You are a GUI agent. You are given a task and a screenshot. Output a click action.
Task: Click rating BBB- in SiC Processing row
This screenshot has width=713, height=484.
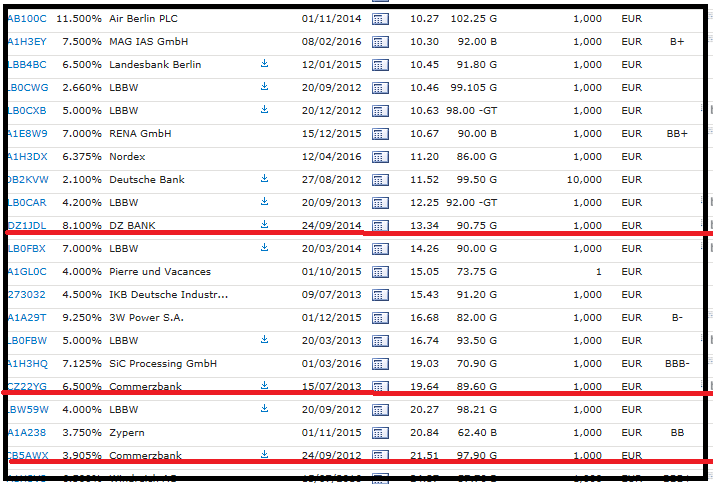(x=677, y=364)
